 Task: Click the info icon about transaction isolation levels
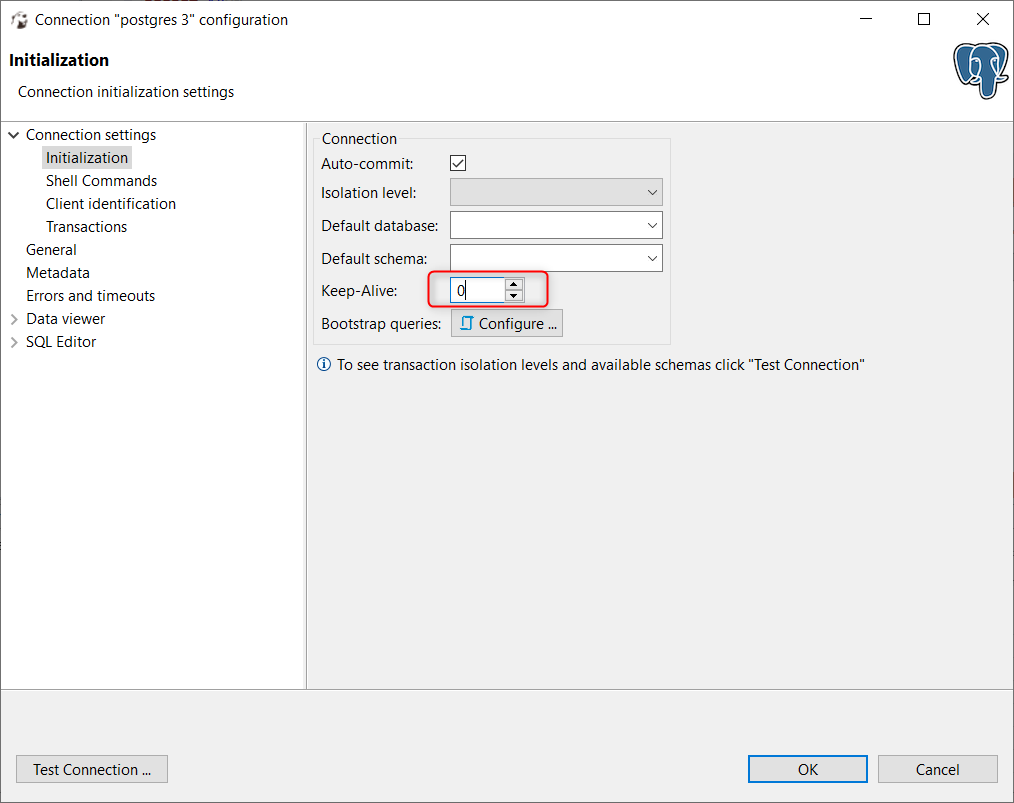point(323,364)
